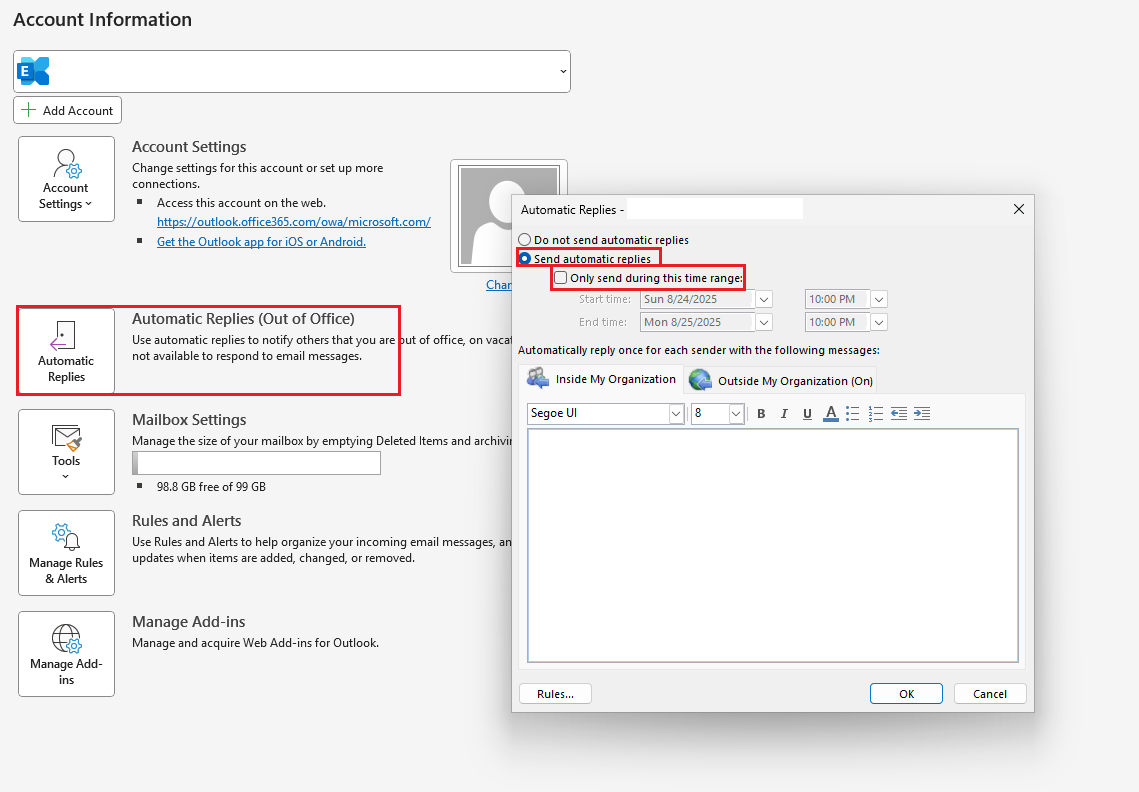Click inside the auto-reply message text box
This screenshot has width=1139, height=792.
coord(773,546)
